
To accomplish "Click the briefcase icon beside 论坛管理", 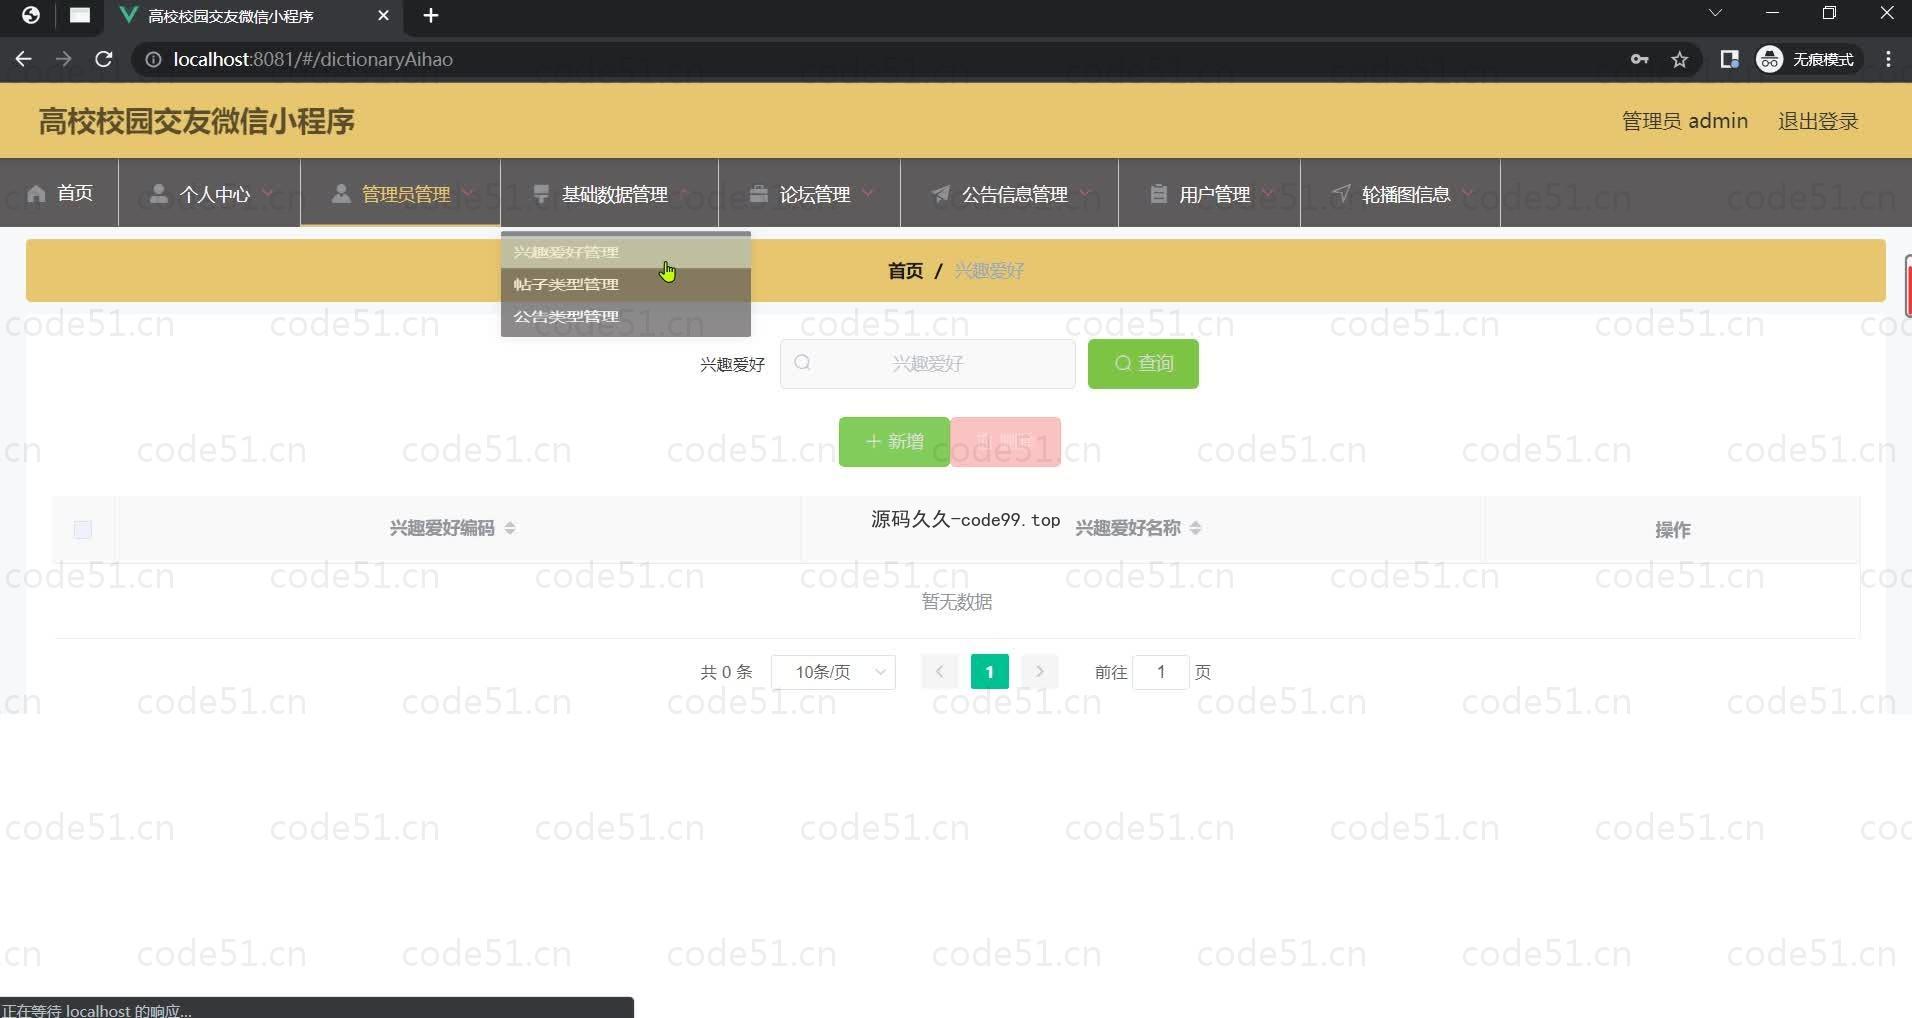I will [x=759, y=193].
